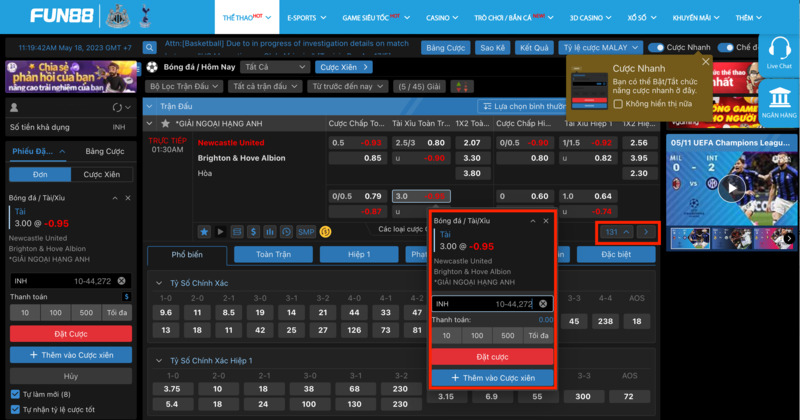Click the Sao Kê button

tap(491, 47)
